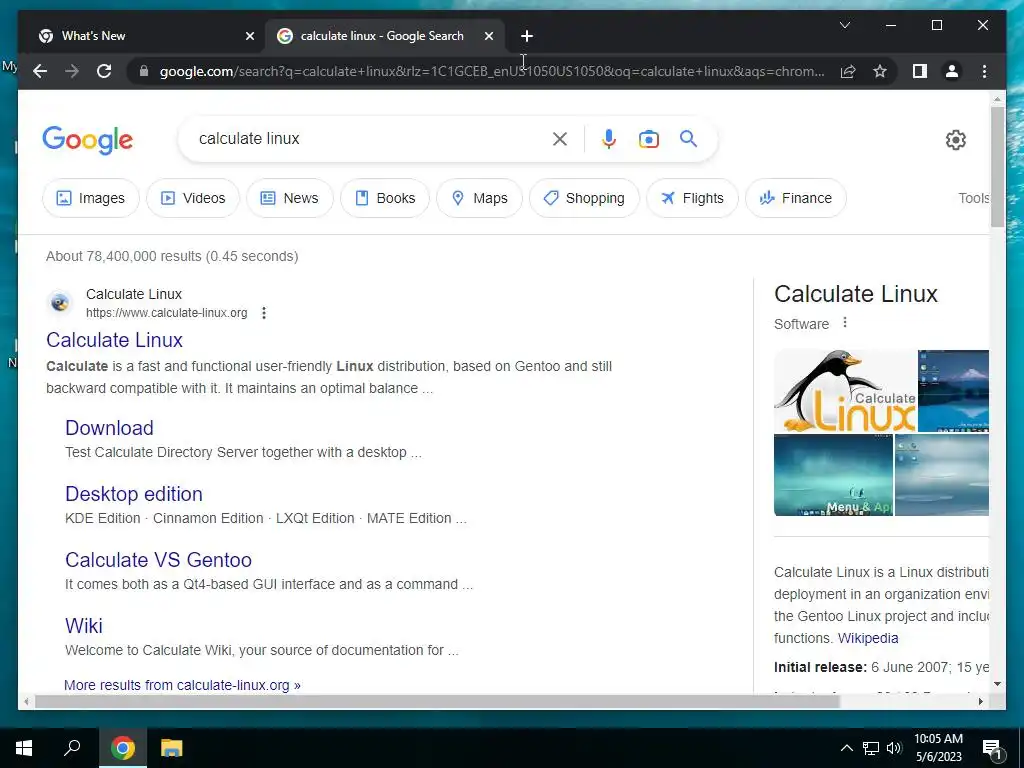Start voice search with the microphone icon
1024x768 pixels.
point(609,138)
